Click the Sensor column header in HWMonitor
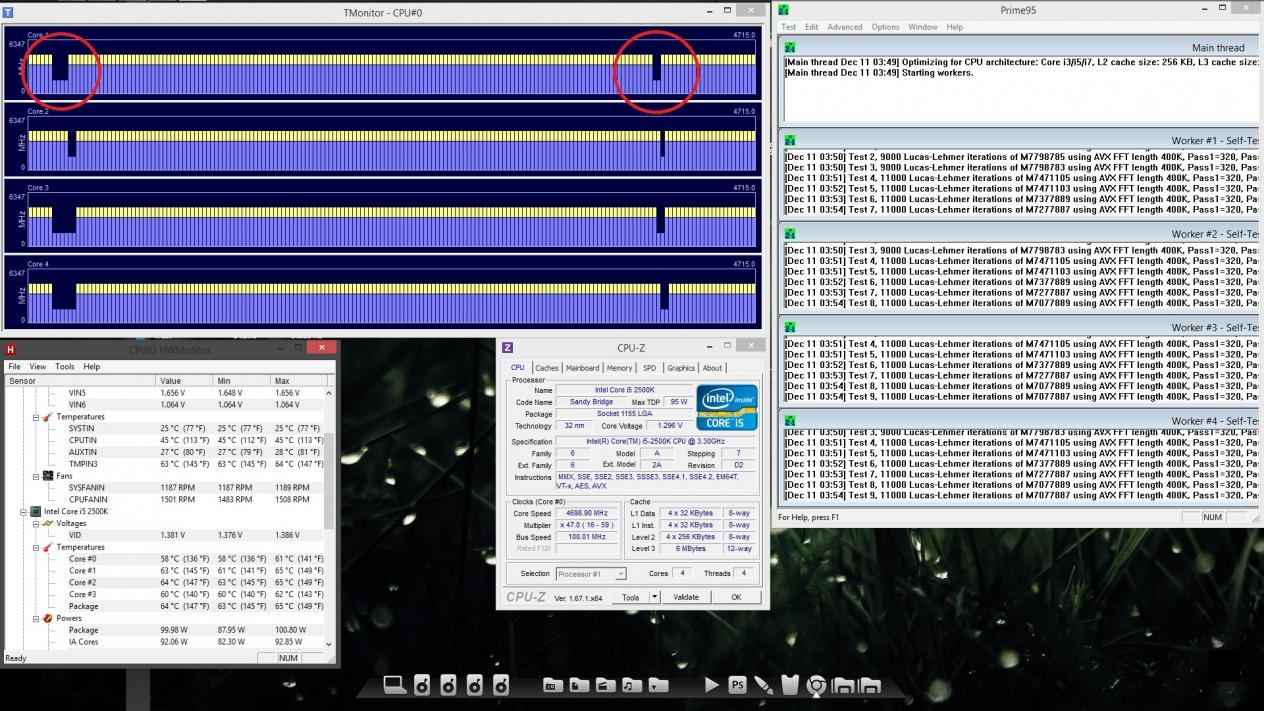Image resolution: width=1264 pixels, height=711 pixels. pos(79,381)
